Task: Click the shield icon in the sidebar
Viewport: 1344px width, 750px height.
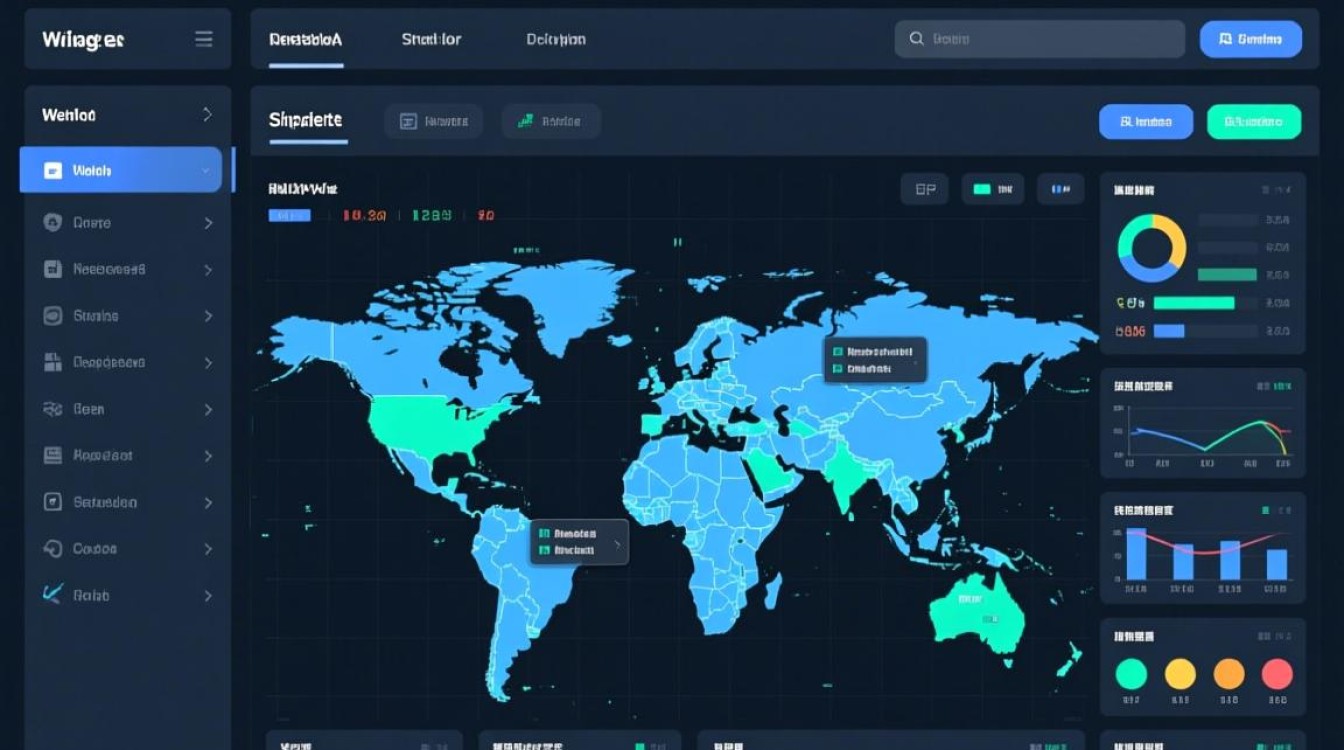Action: [x=53, y=223]
